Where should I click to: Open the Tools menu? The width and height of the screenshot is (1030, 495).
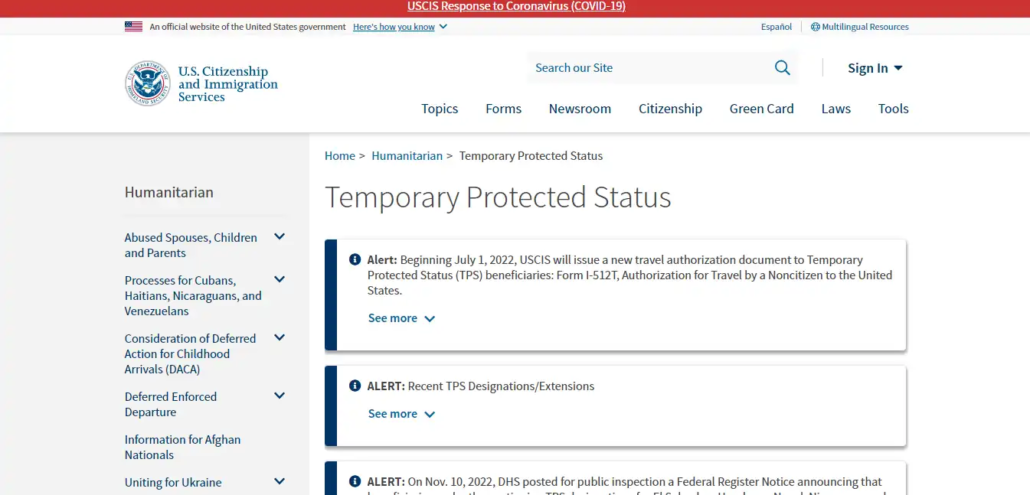click(x=893, y=109)
